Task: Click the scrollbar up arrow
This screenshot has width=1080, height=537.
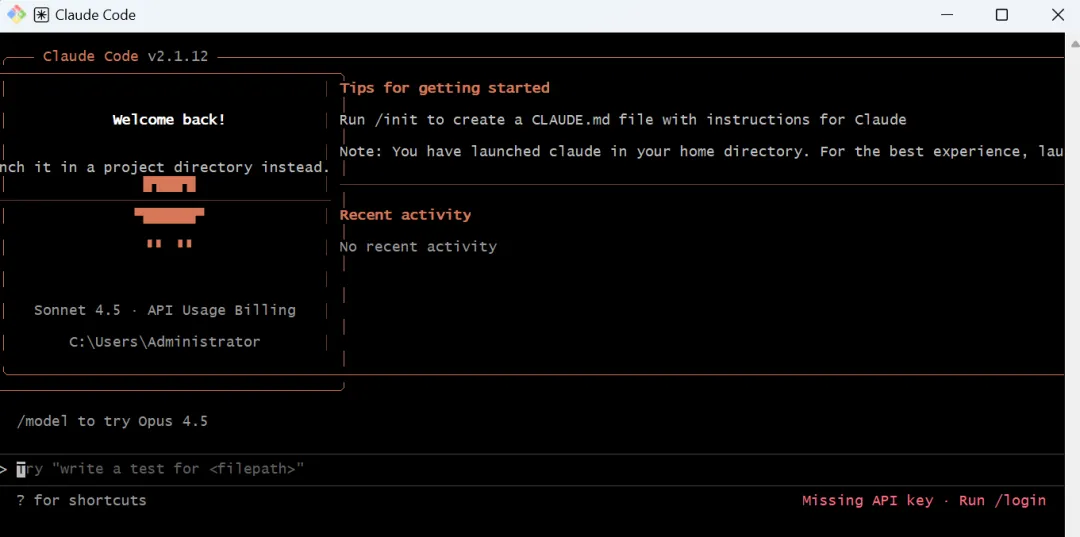Action: click(1075, 44)
